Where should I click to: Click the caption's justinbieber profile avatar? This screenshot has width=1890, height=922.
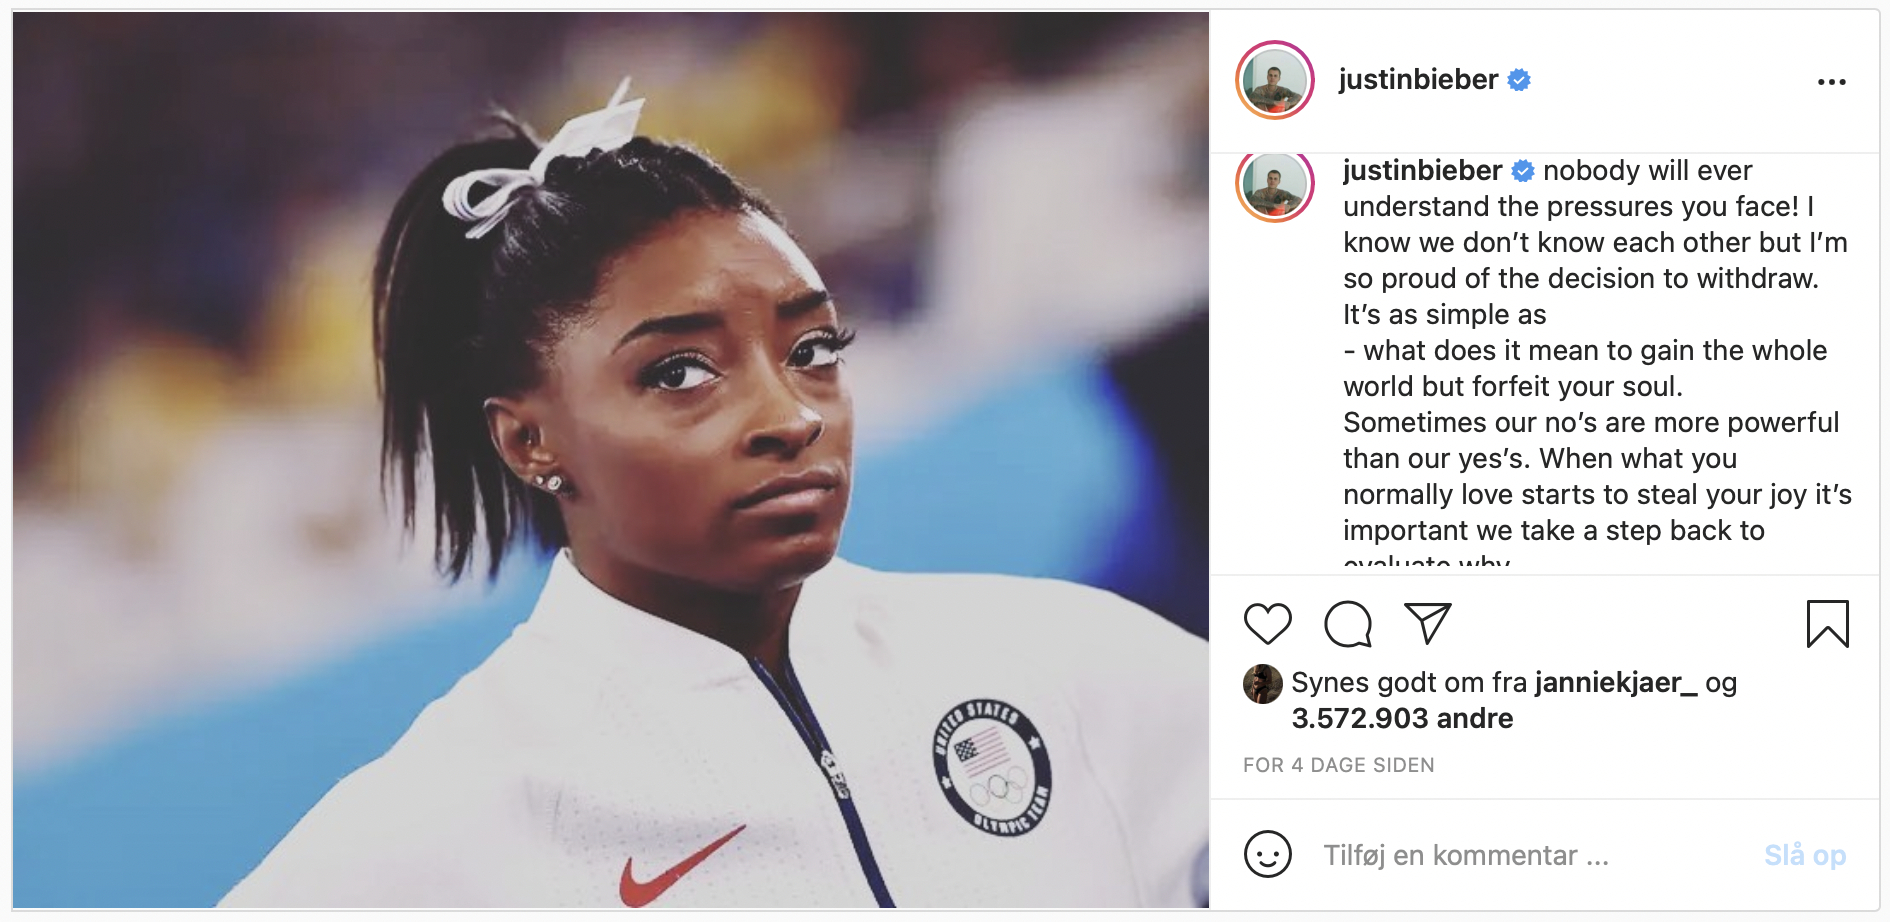[1274, 186]
